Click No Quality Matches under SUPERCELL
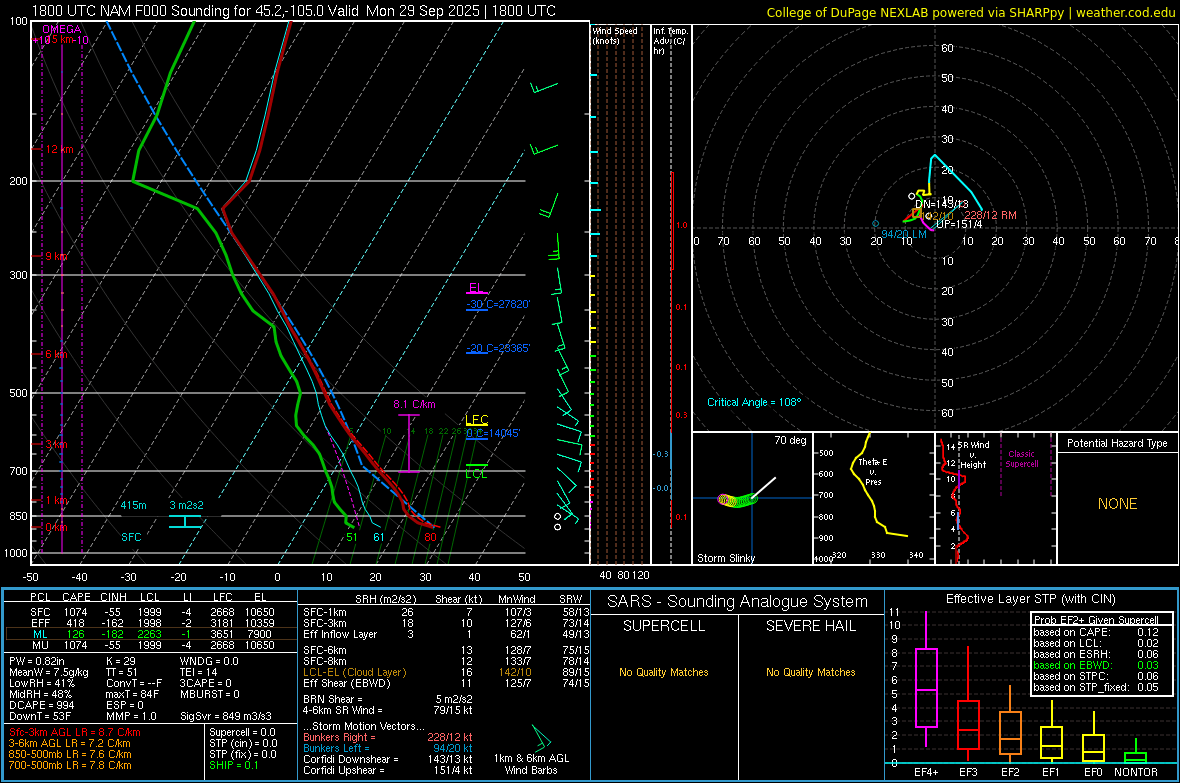The width and height of the screenshot is (1180, 783). point(664,672)
